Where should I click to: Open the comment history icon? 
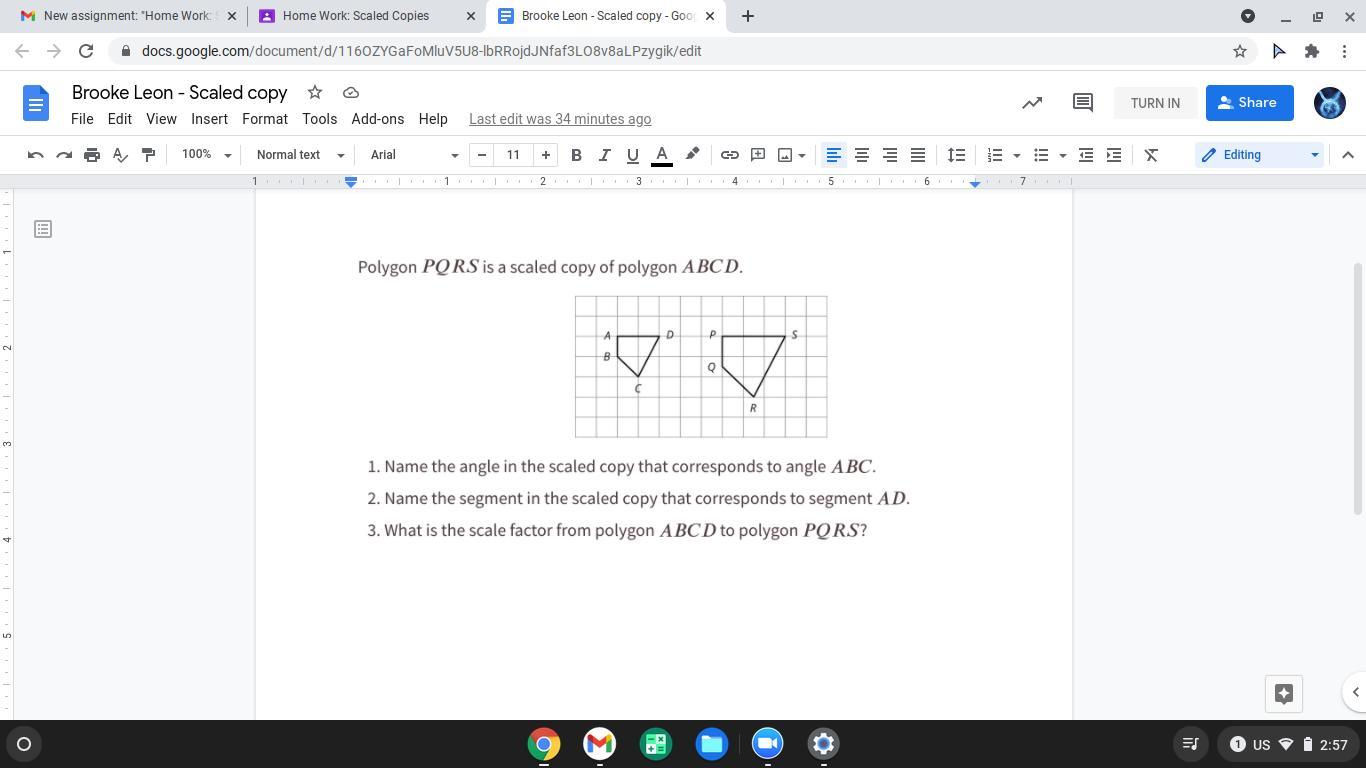pyautogui.click(x=1082, y=103)
